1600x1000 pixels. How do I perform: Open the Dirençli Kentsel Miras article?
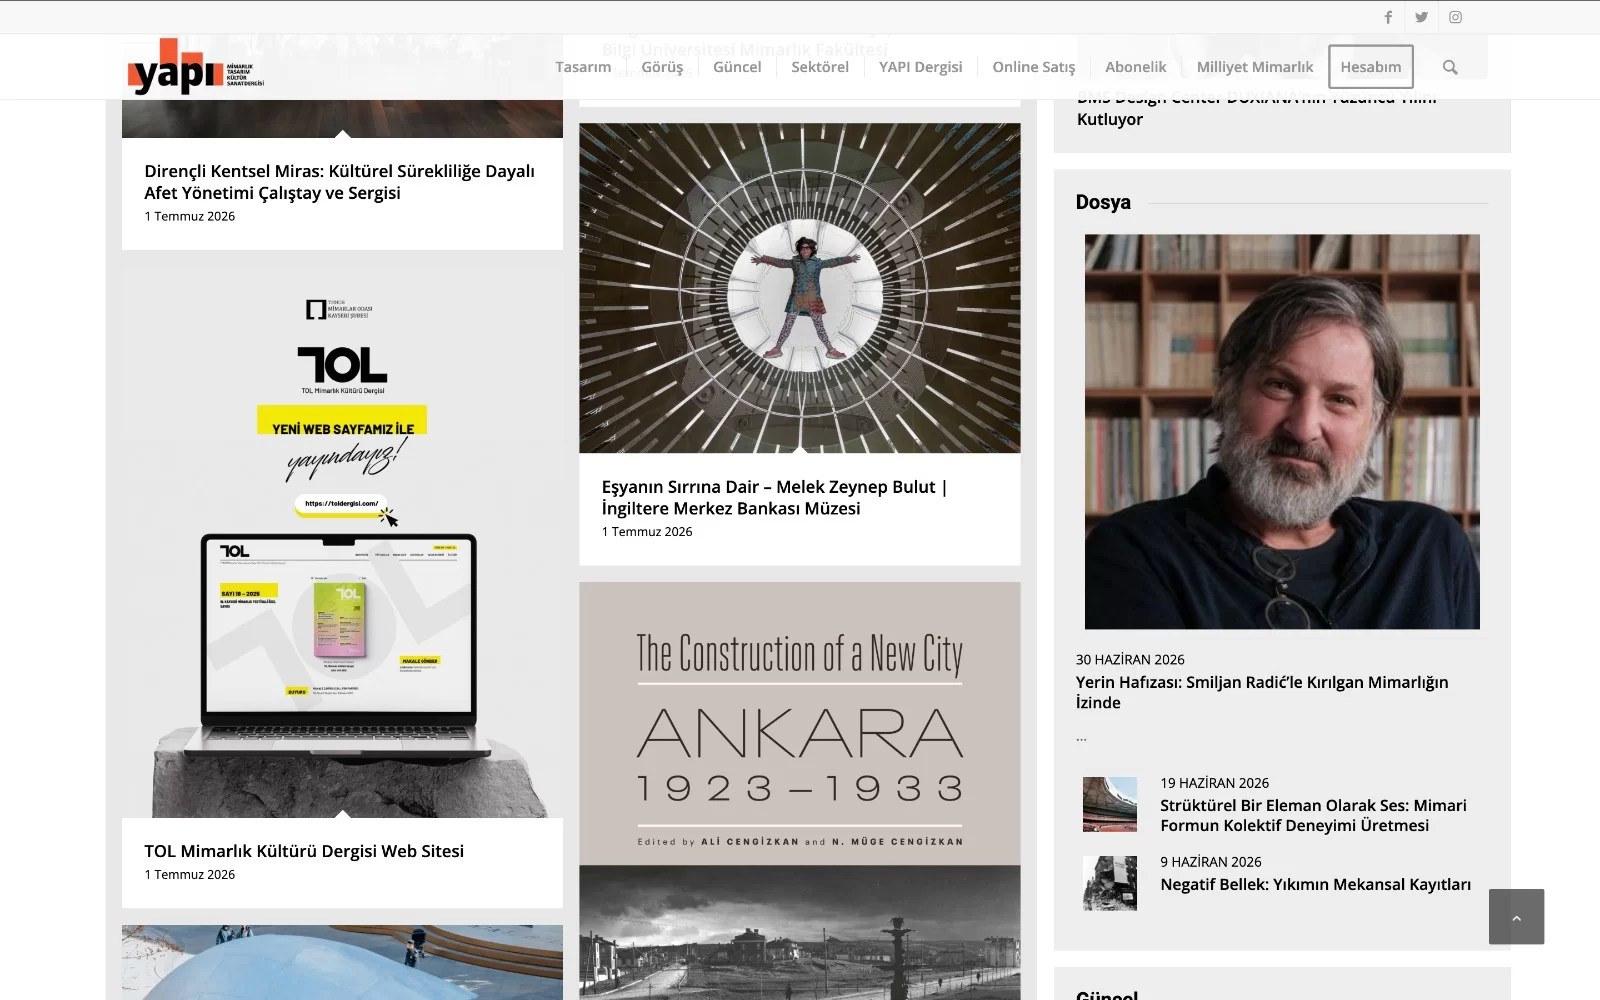coord(340,182)
